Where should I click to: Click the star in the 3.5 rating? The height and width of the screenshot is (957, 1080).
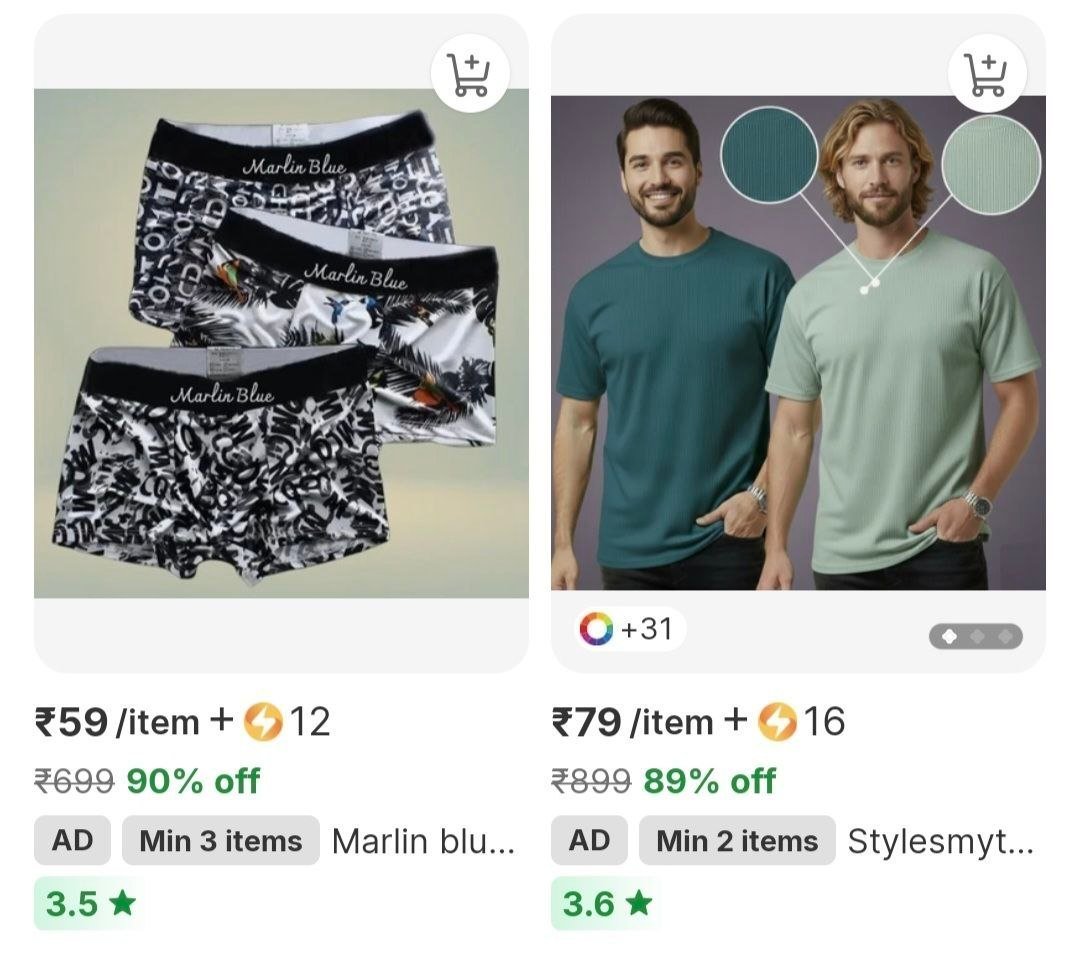tap(123, 903)
